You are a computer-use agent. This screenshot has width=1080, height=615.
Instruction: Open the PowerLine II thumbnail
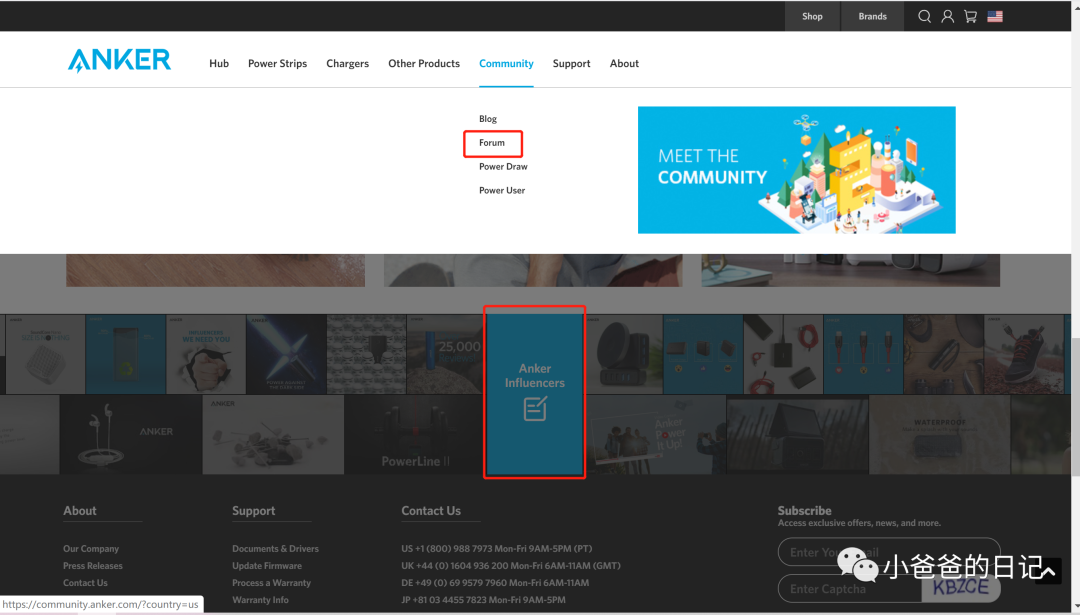[415, 434]
